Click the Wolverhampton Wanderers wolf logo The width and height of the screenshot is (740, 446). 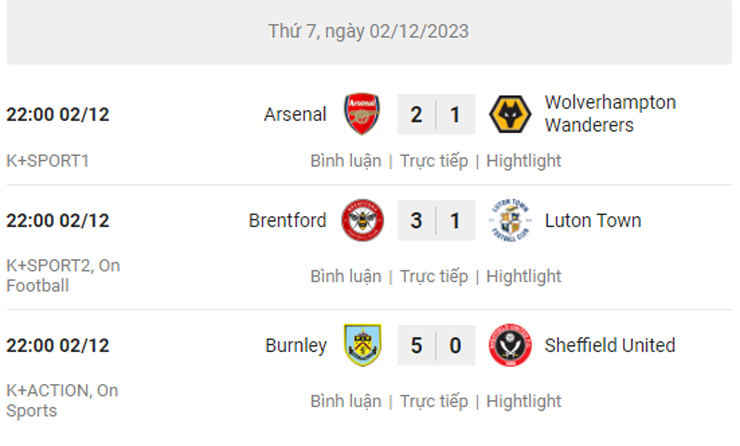click(x=510, y=114)
